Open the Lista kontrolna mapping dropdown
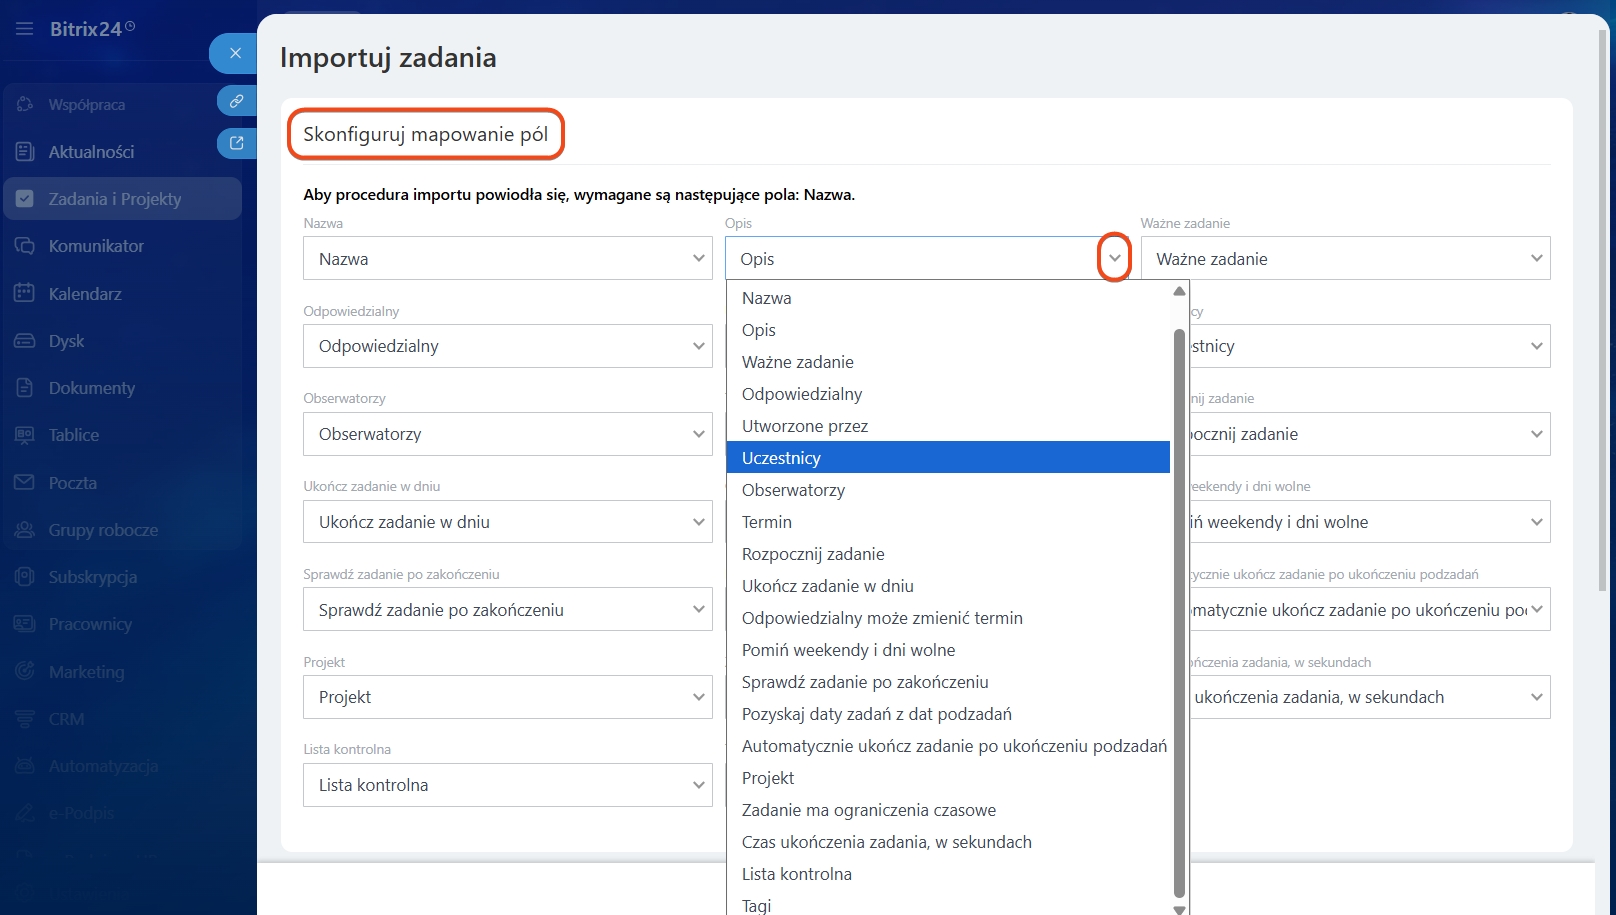The width and height of the screenshot is (1616, 915). pos(507,785)
